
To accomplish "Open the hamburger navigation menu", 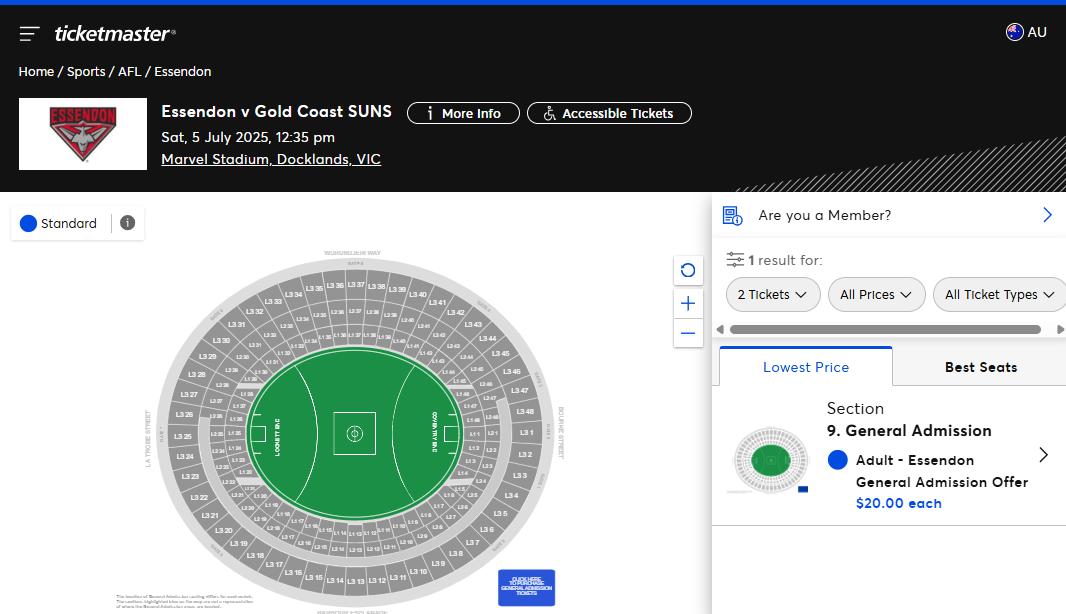I will 29,33.
